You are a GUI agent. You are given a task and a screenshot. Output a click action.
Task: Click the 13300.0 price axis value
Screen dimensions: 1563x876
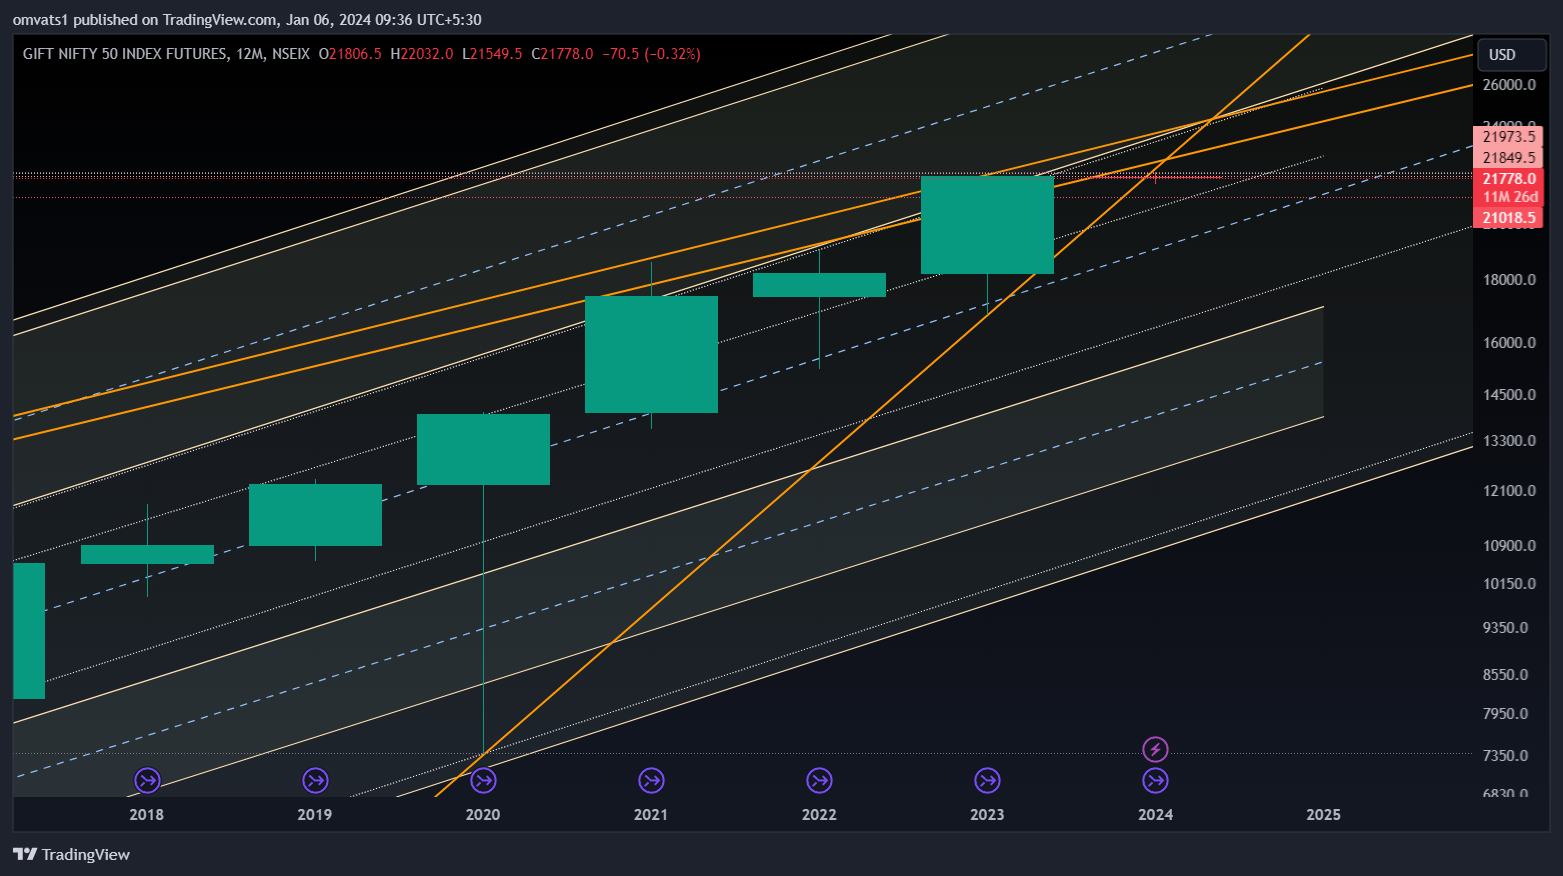coord(1509,440)
